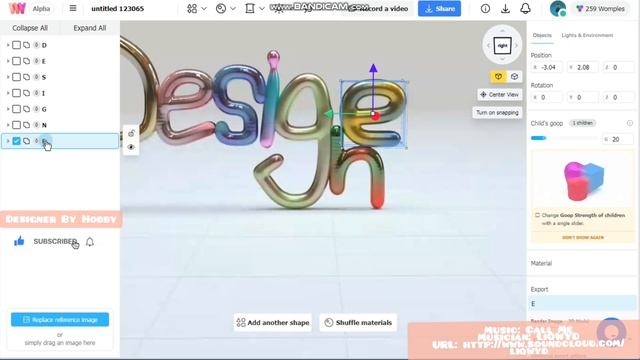Expand the S layer row
640x360 pixels.
point(8,77)
